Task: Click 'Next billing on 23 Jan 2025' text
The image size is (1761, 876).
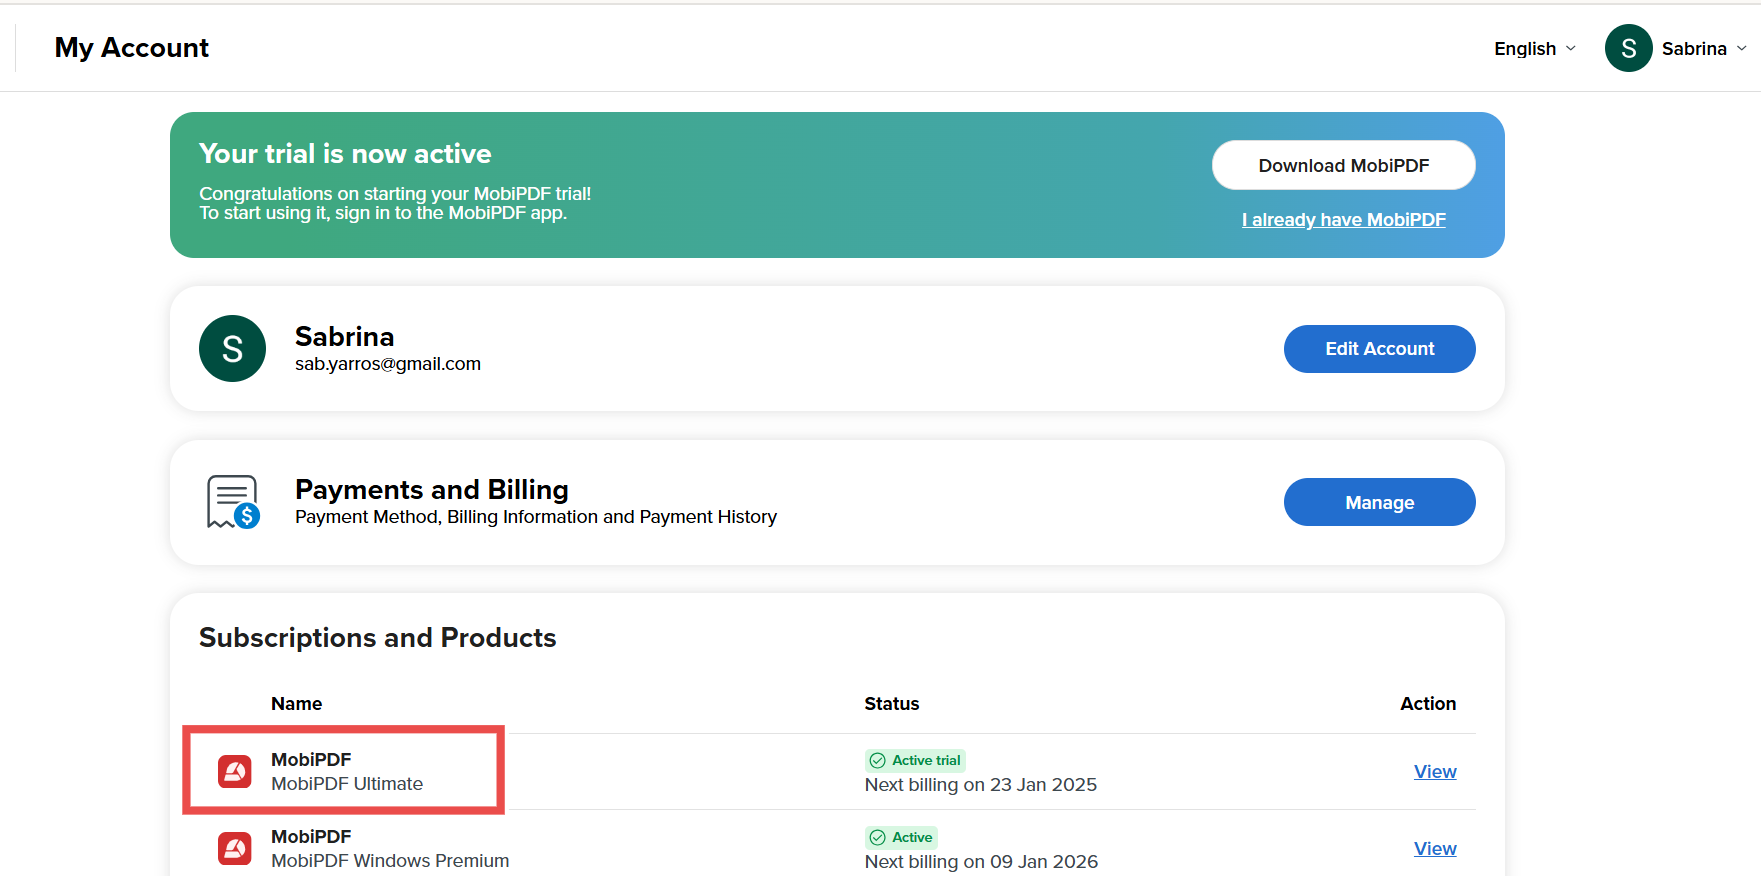Action: tap(980, 785)
